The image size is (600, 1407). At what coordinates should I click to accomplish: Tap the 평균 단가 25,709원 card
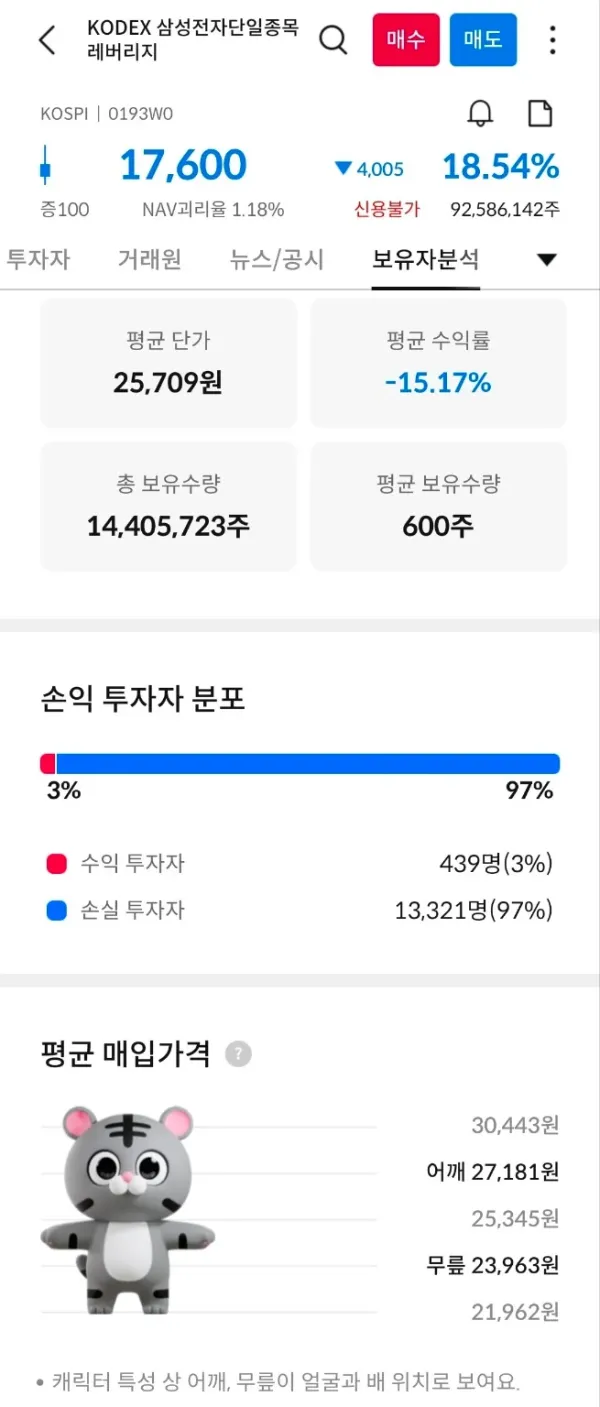point(168,363)
